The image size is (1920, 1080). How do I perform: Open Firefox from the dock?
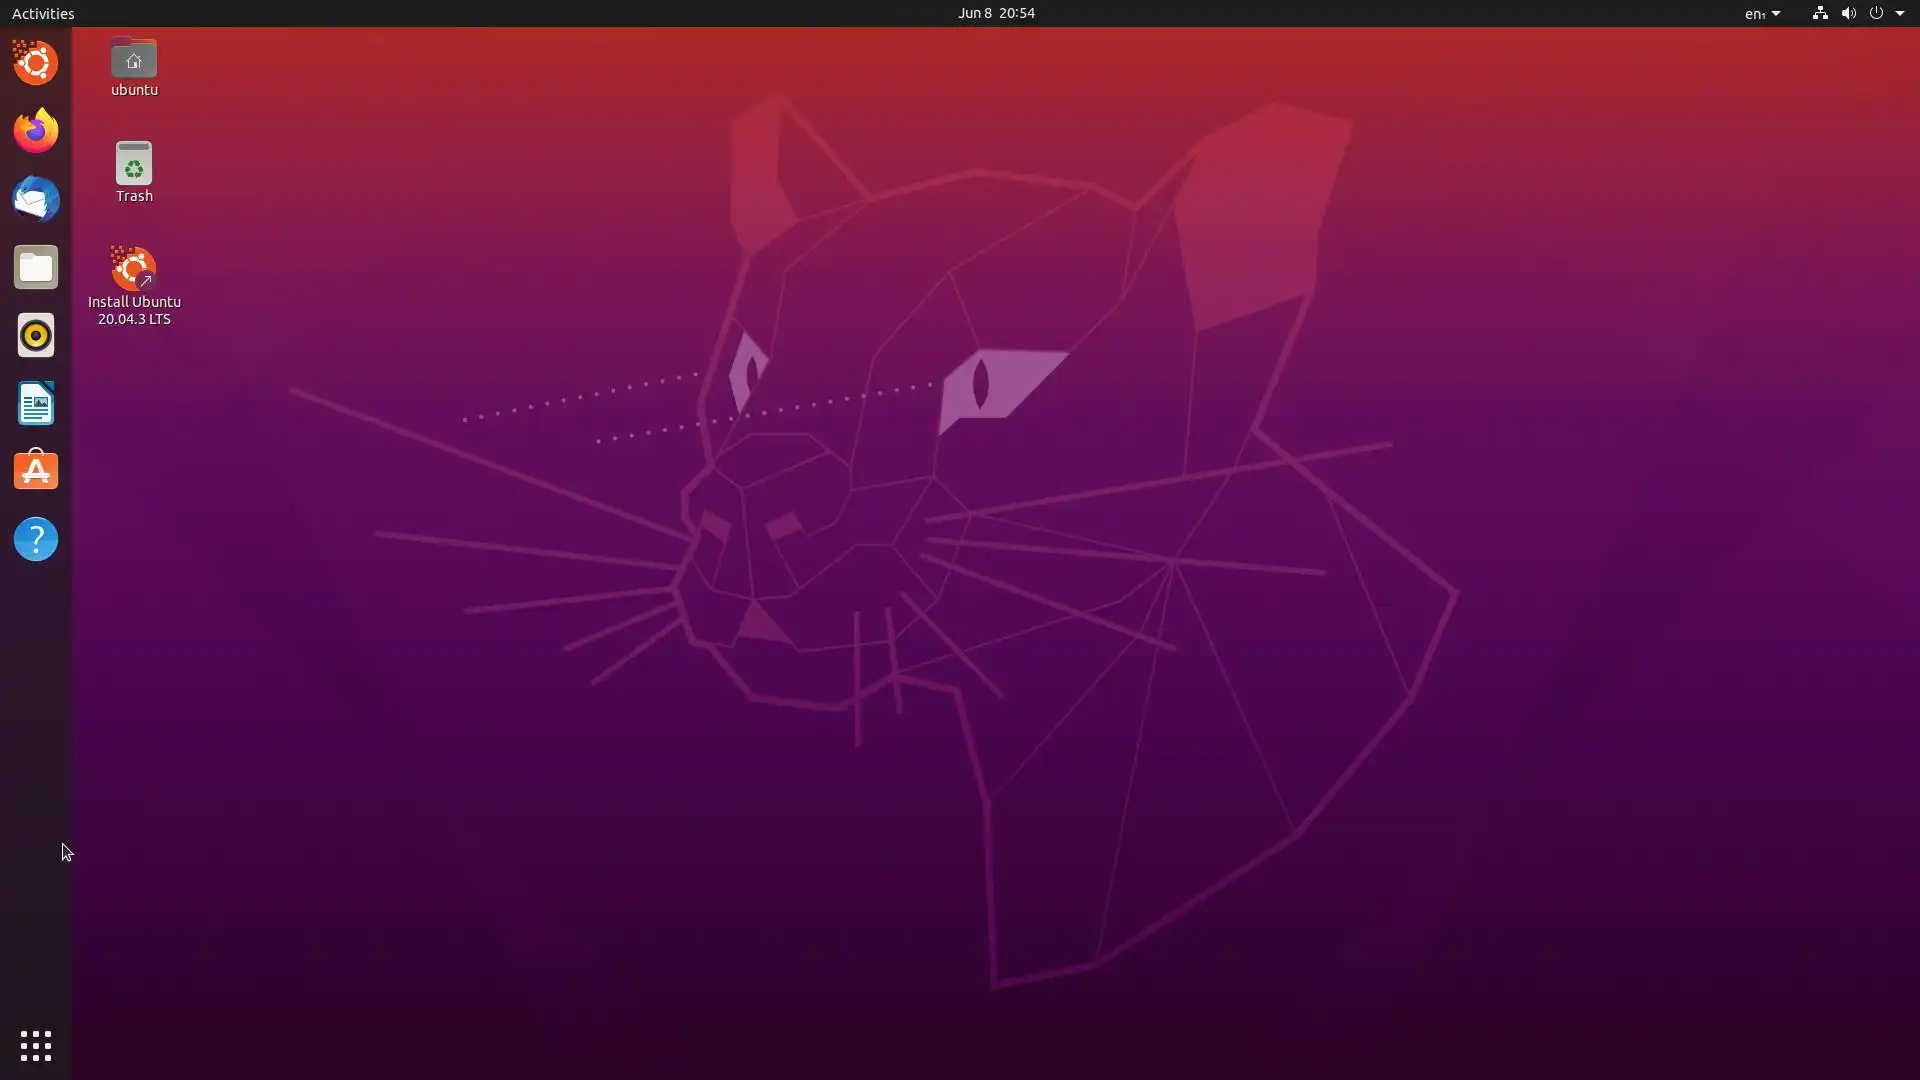tap(36, 131)
